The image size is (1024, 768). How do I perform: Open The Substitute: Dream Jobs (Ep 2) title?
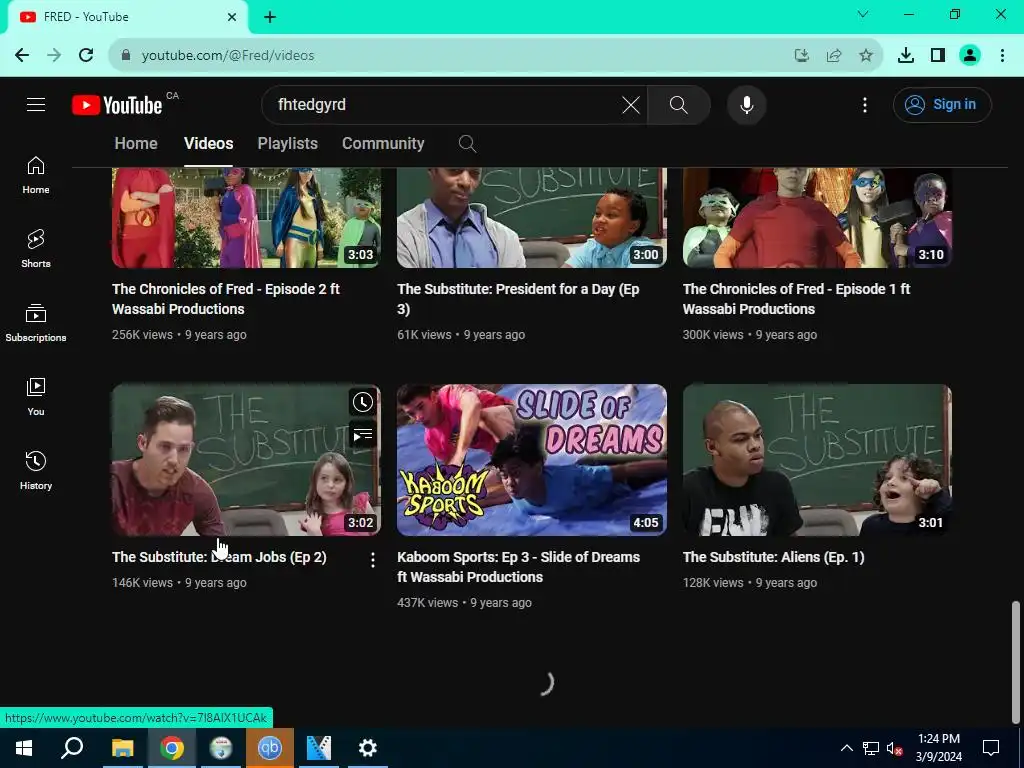coord(219,557)
